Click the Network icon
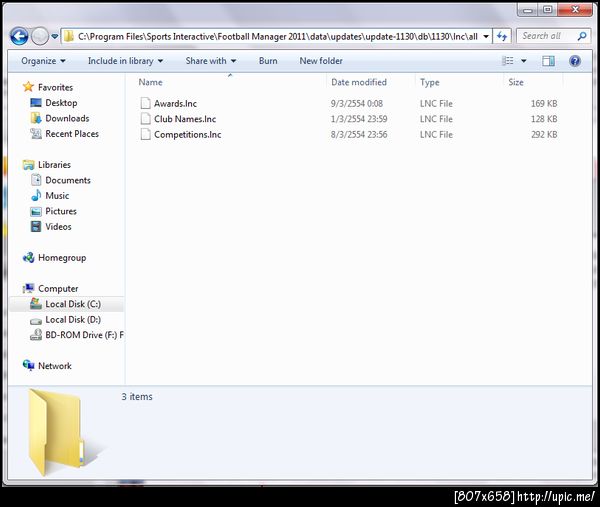The width and height of the screenshot is (600, 507). coord(28,365)
